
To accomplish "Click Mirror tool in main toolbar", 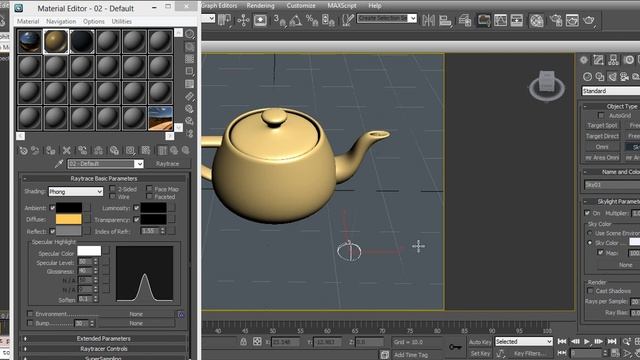I will pos(429,20).
